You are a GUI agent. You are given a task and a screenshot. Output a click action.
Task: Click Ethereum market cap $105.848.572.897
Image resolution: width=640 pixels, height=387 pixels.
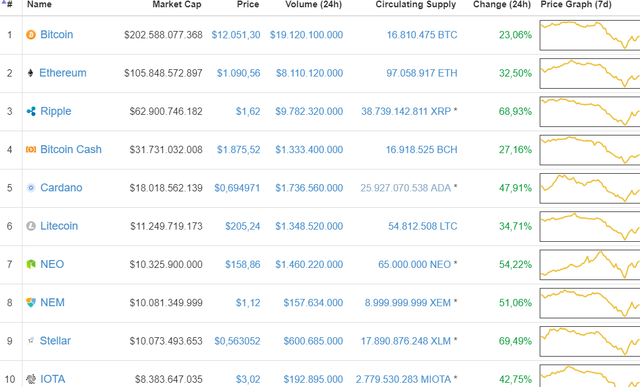(x=163, y=73)
